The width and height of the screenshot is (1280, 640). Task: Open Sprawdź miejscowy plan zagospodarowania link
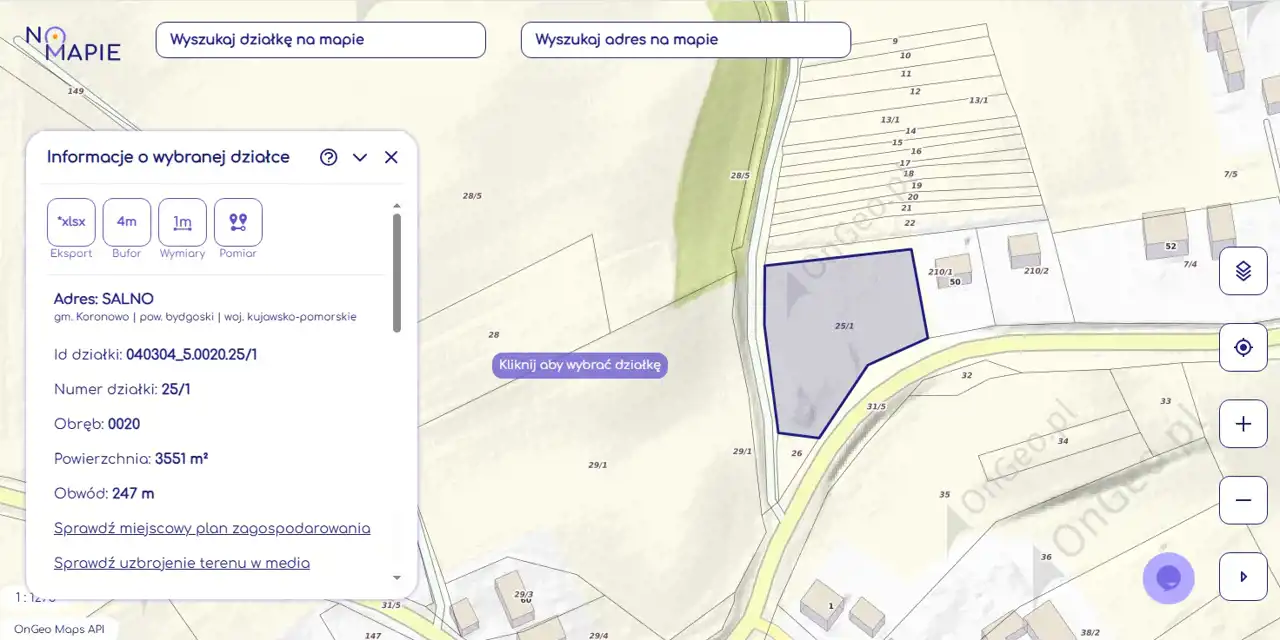212,528
